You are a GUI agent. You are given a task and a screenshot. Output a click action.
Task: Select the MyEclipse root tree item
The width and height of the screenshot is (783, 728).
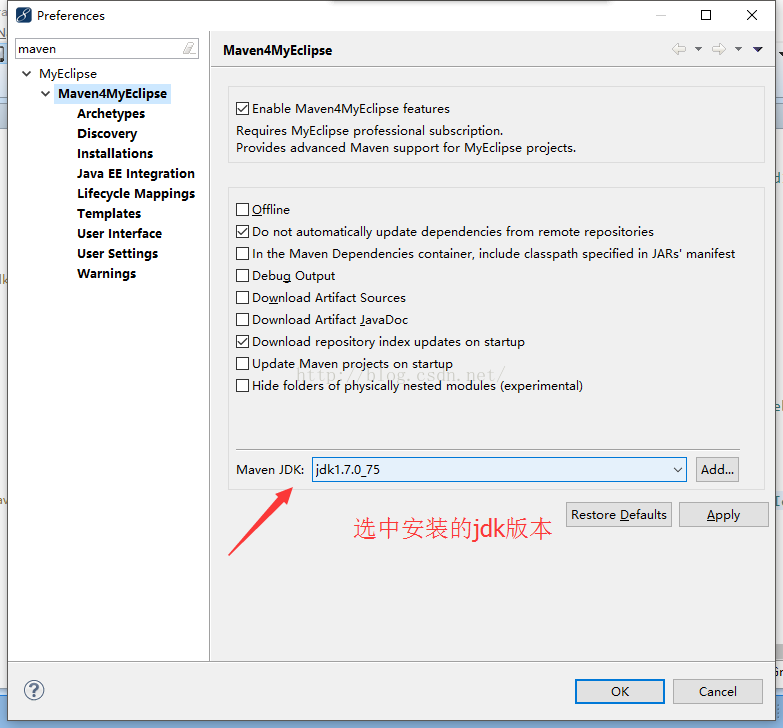pyautogui.click(x=68, y=73)
